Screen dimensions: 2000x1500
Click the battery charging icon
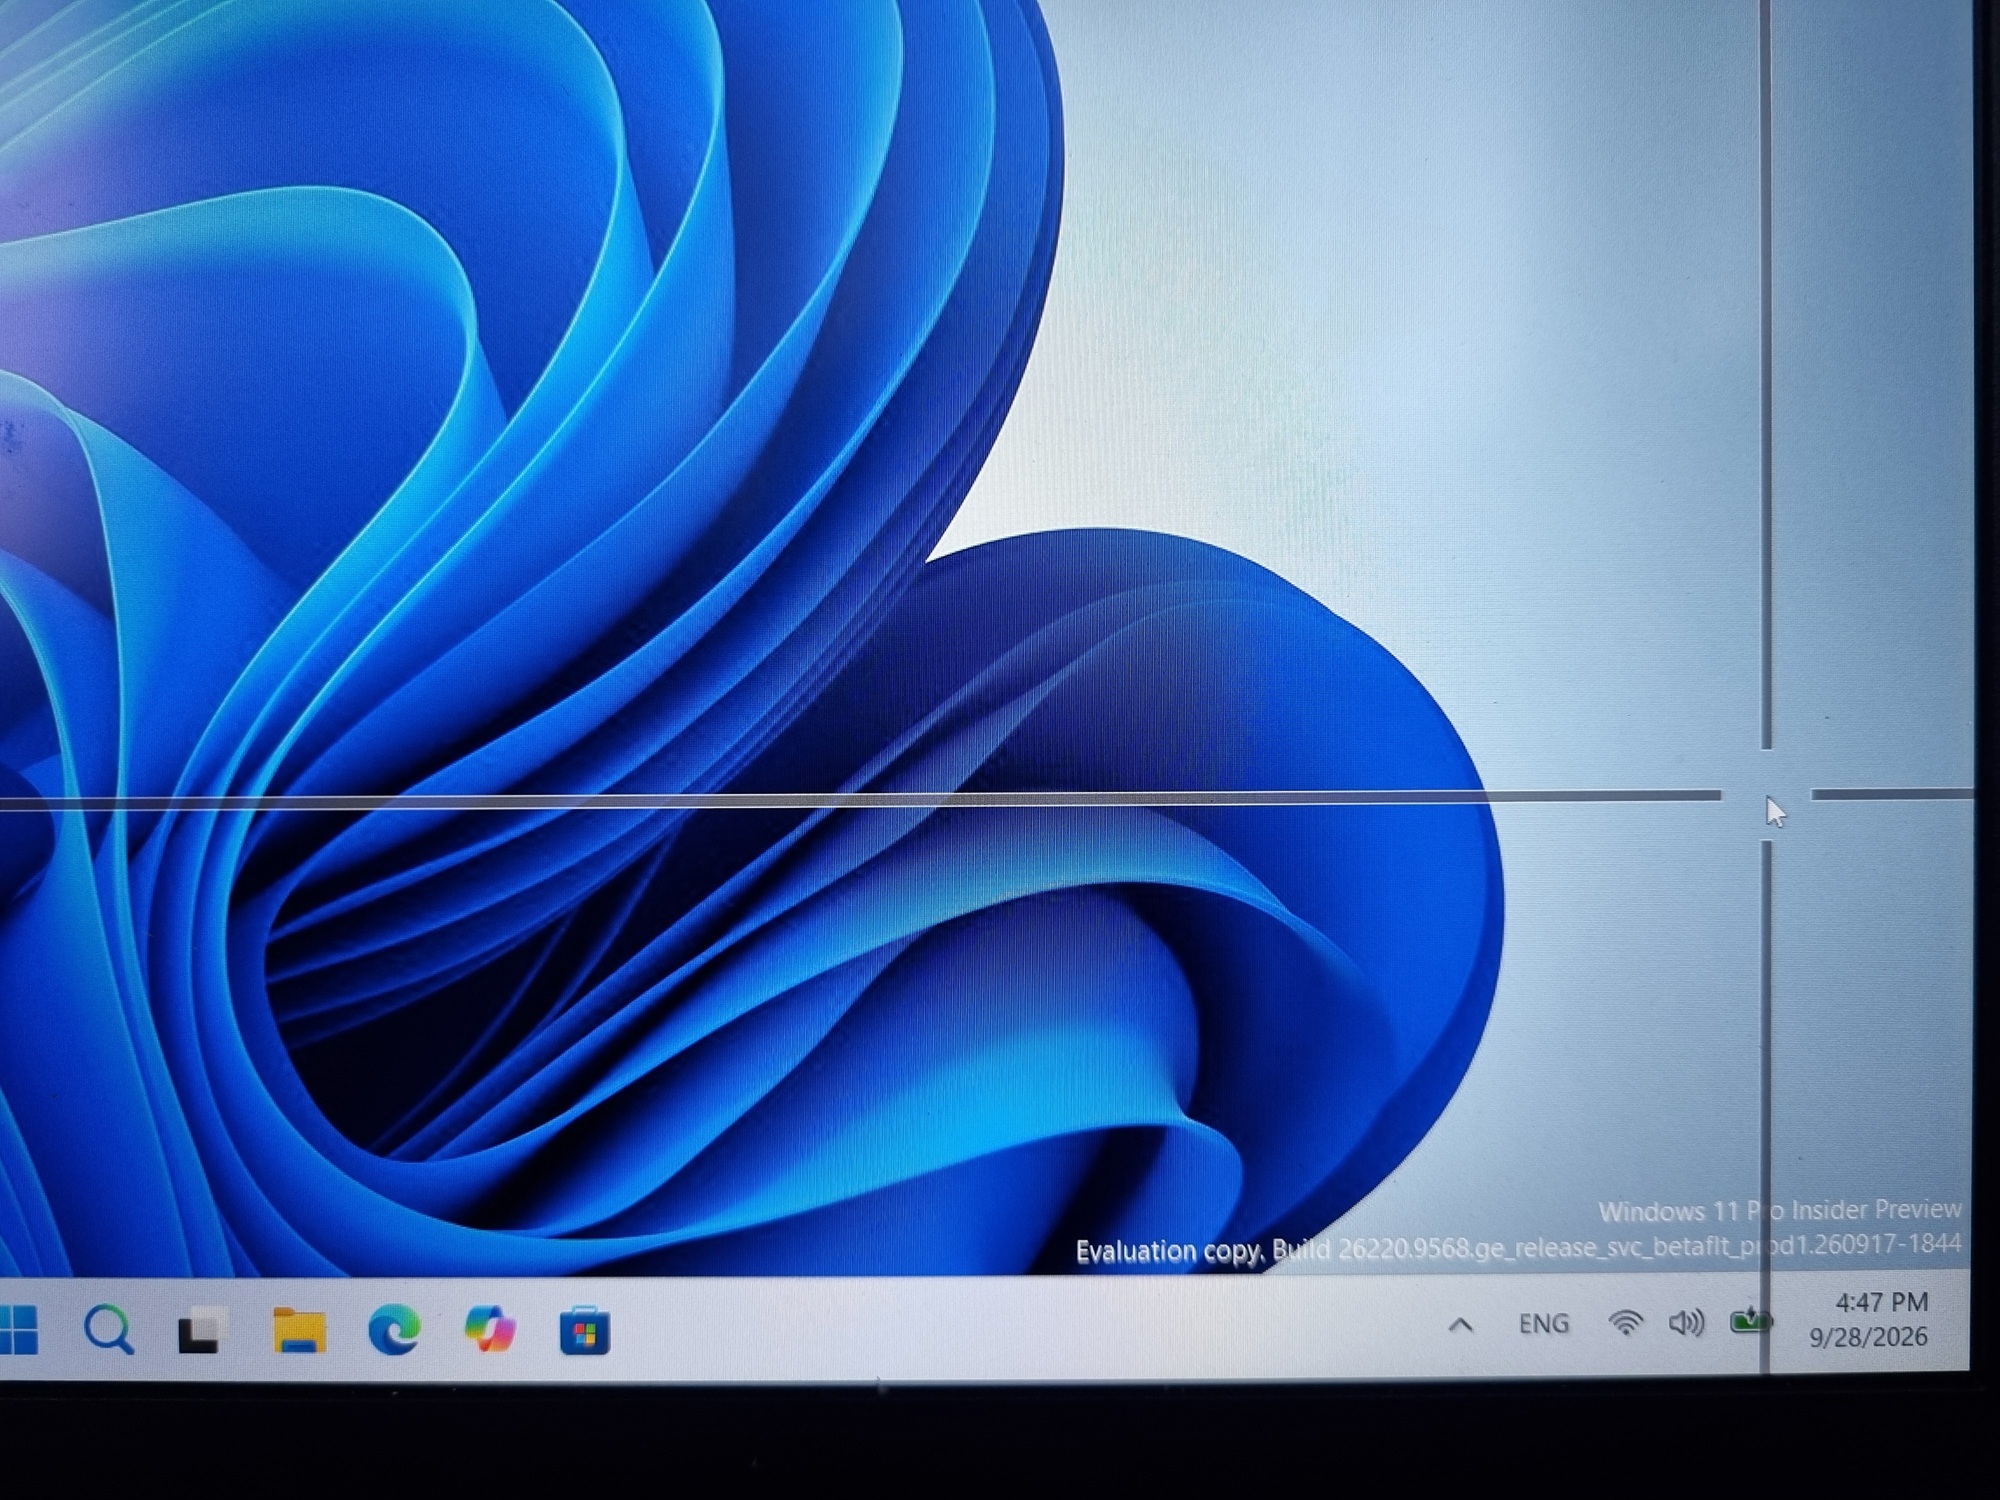coord(1749,1322)
